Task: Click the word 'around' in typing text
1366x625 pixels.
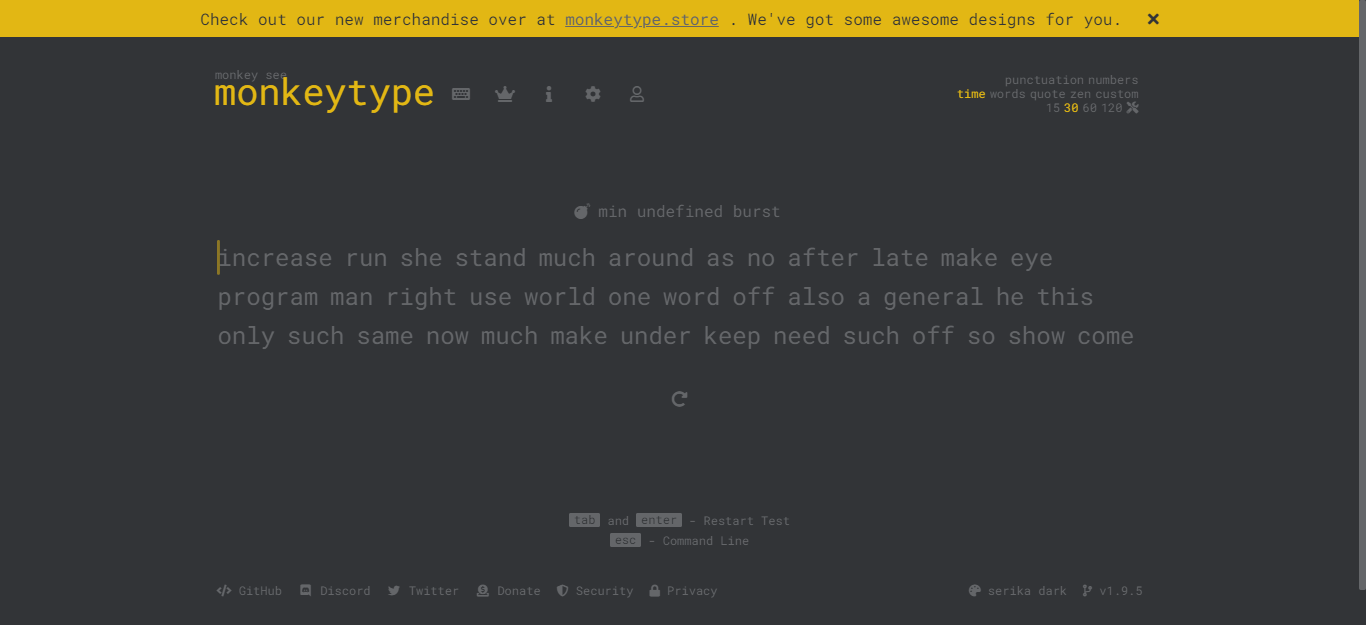Action: point(651,258)
